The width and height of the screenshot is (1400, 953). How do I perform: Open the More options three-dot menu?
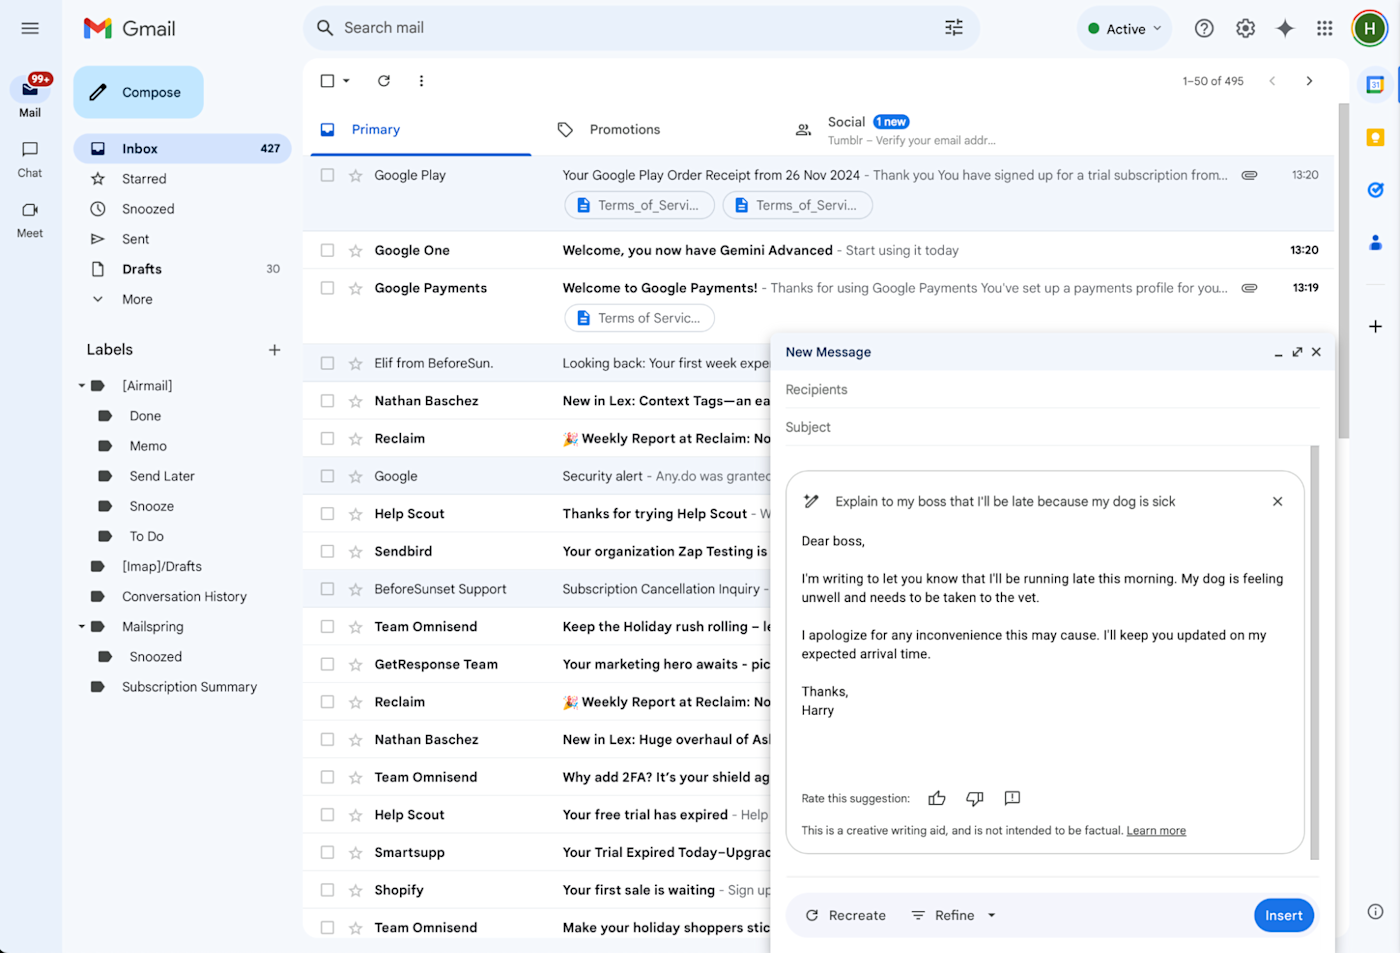[x=421, y=81]
